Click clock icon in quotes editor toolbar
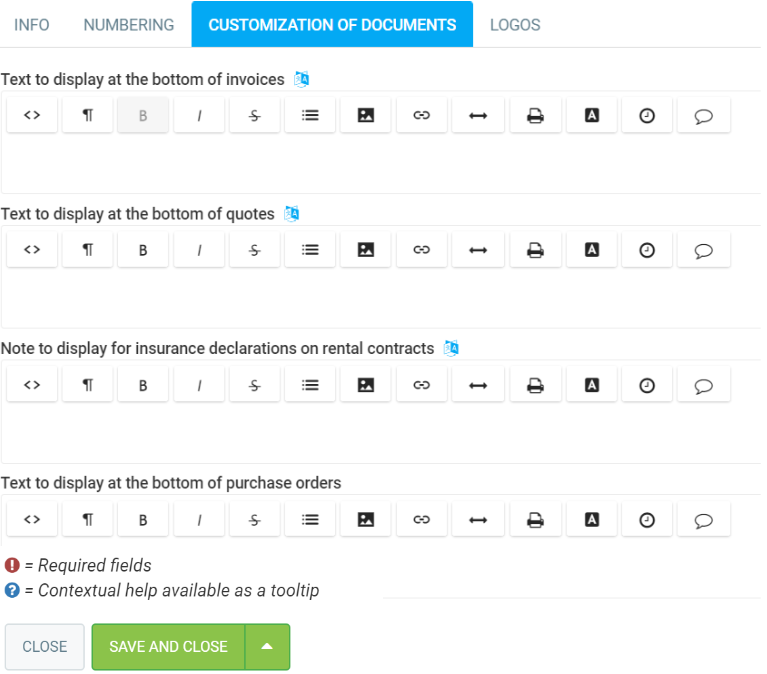The image size is (767, 674). click(x=647, y=251)
